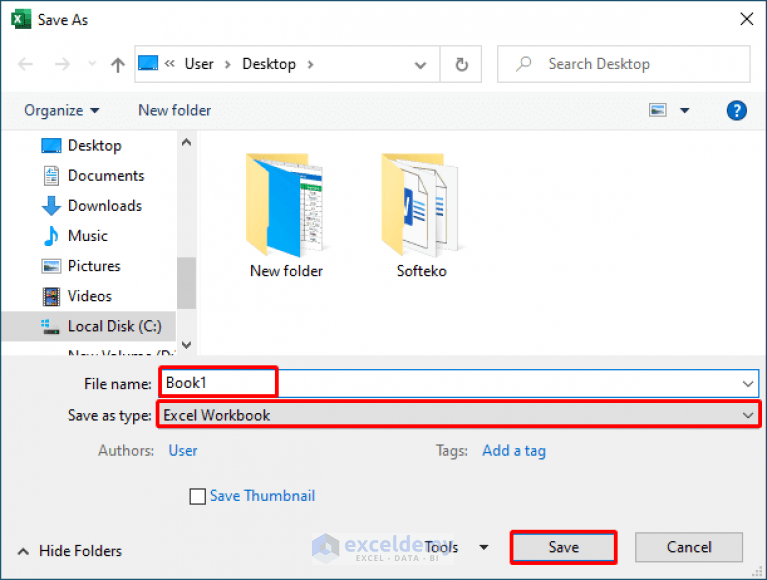Select the New folder thumbnail
767x580 pixels.
pyautogui.click(x=286, y=205)
